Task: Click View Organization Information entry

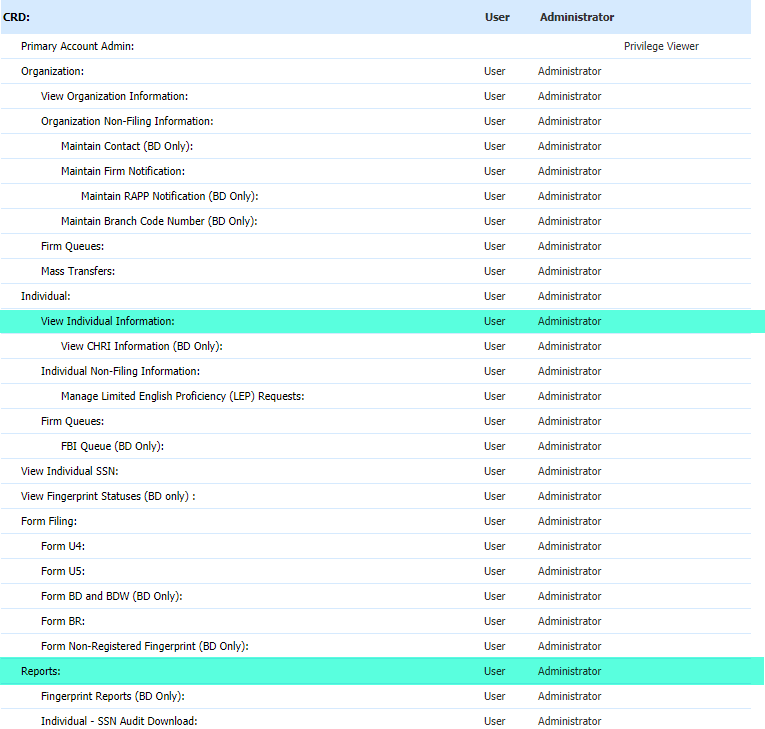Action: [x=114, y=96]
